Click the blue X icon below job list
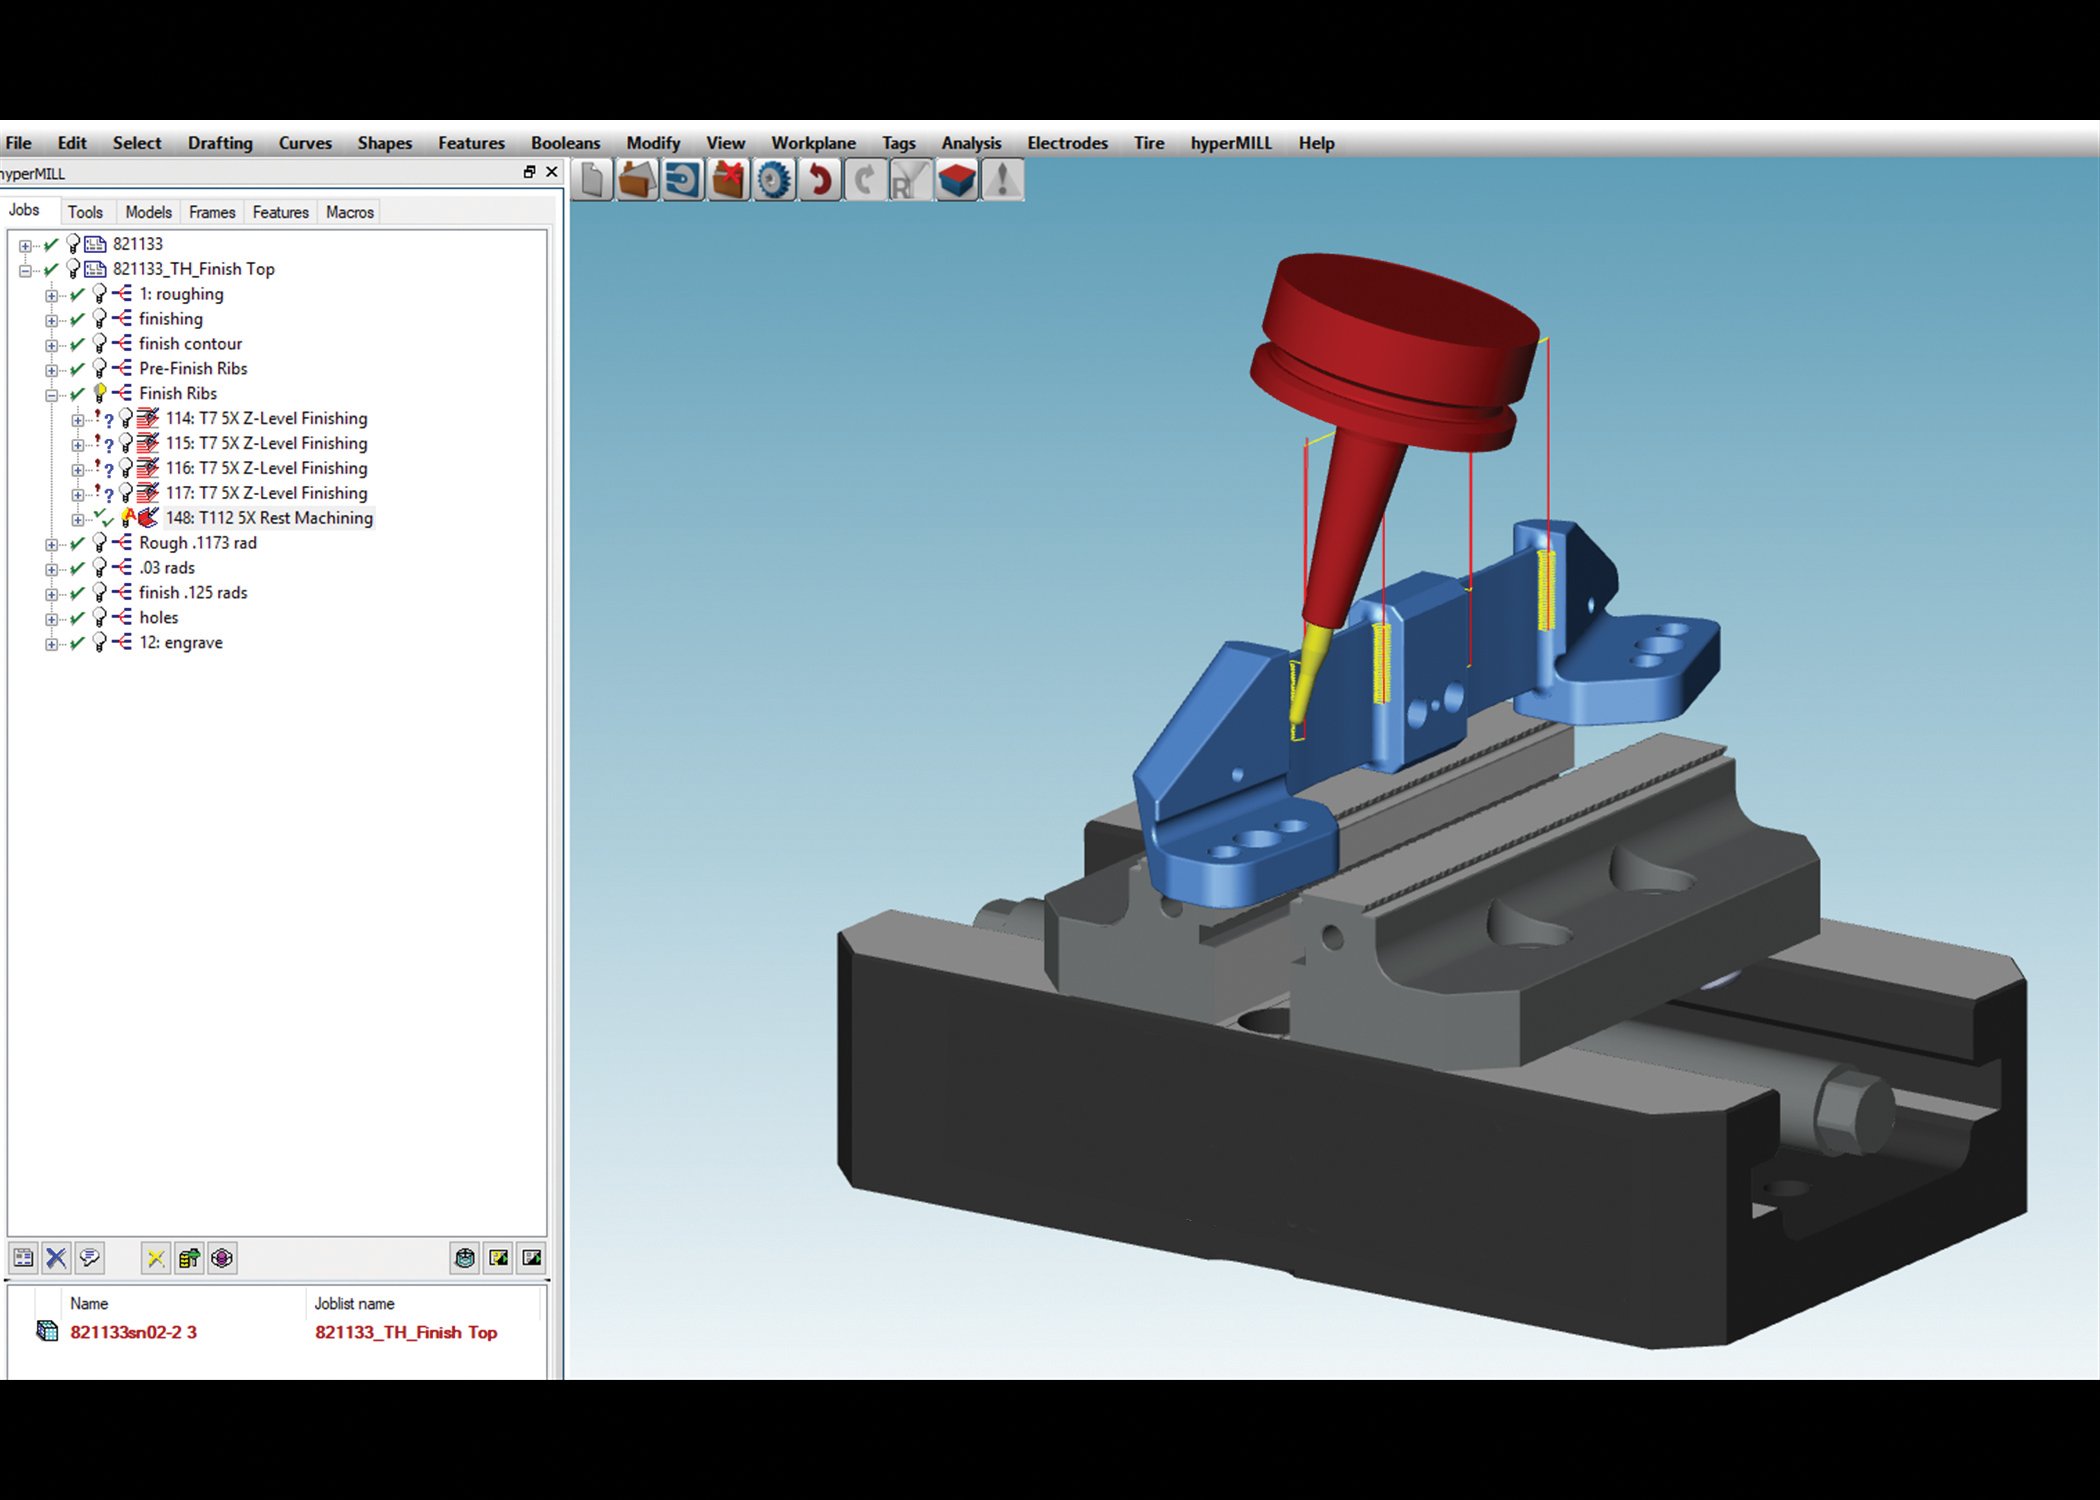This screenshot has width=2100, height=1500. tap(57, 1258)
